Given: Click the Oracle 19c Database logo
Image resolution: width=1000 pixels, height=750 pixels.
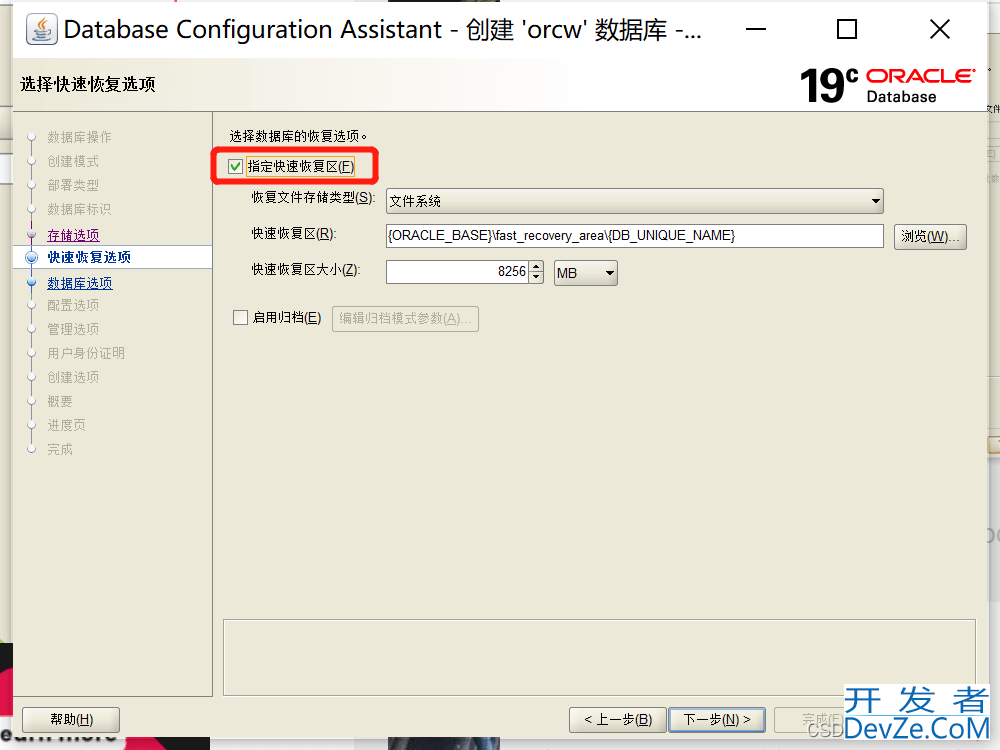Looking at the screenshot, I should [x=887, y=85].
